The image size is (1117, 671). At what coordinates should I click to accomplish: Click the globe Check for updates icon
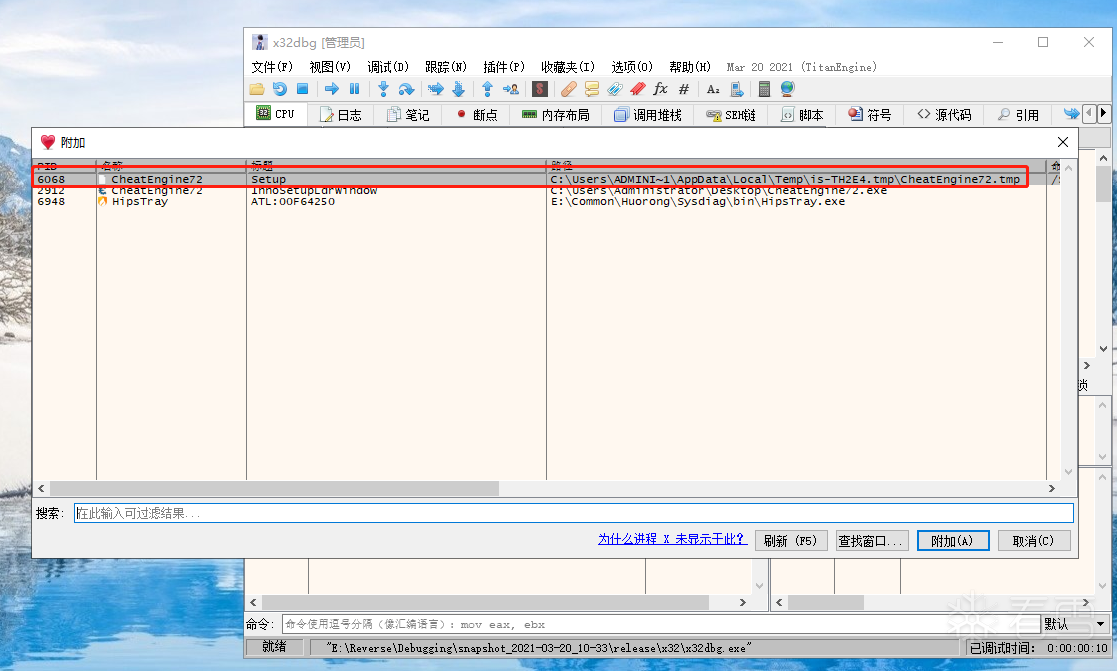787,89
